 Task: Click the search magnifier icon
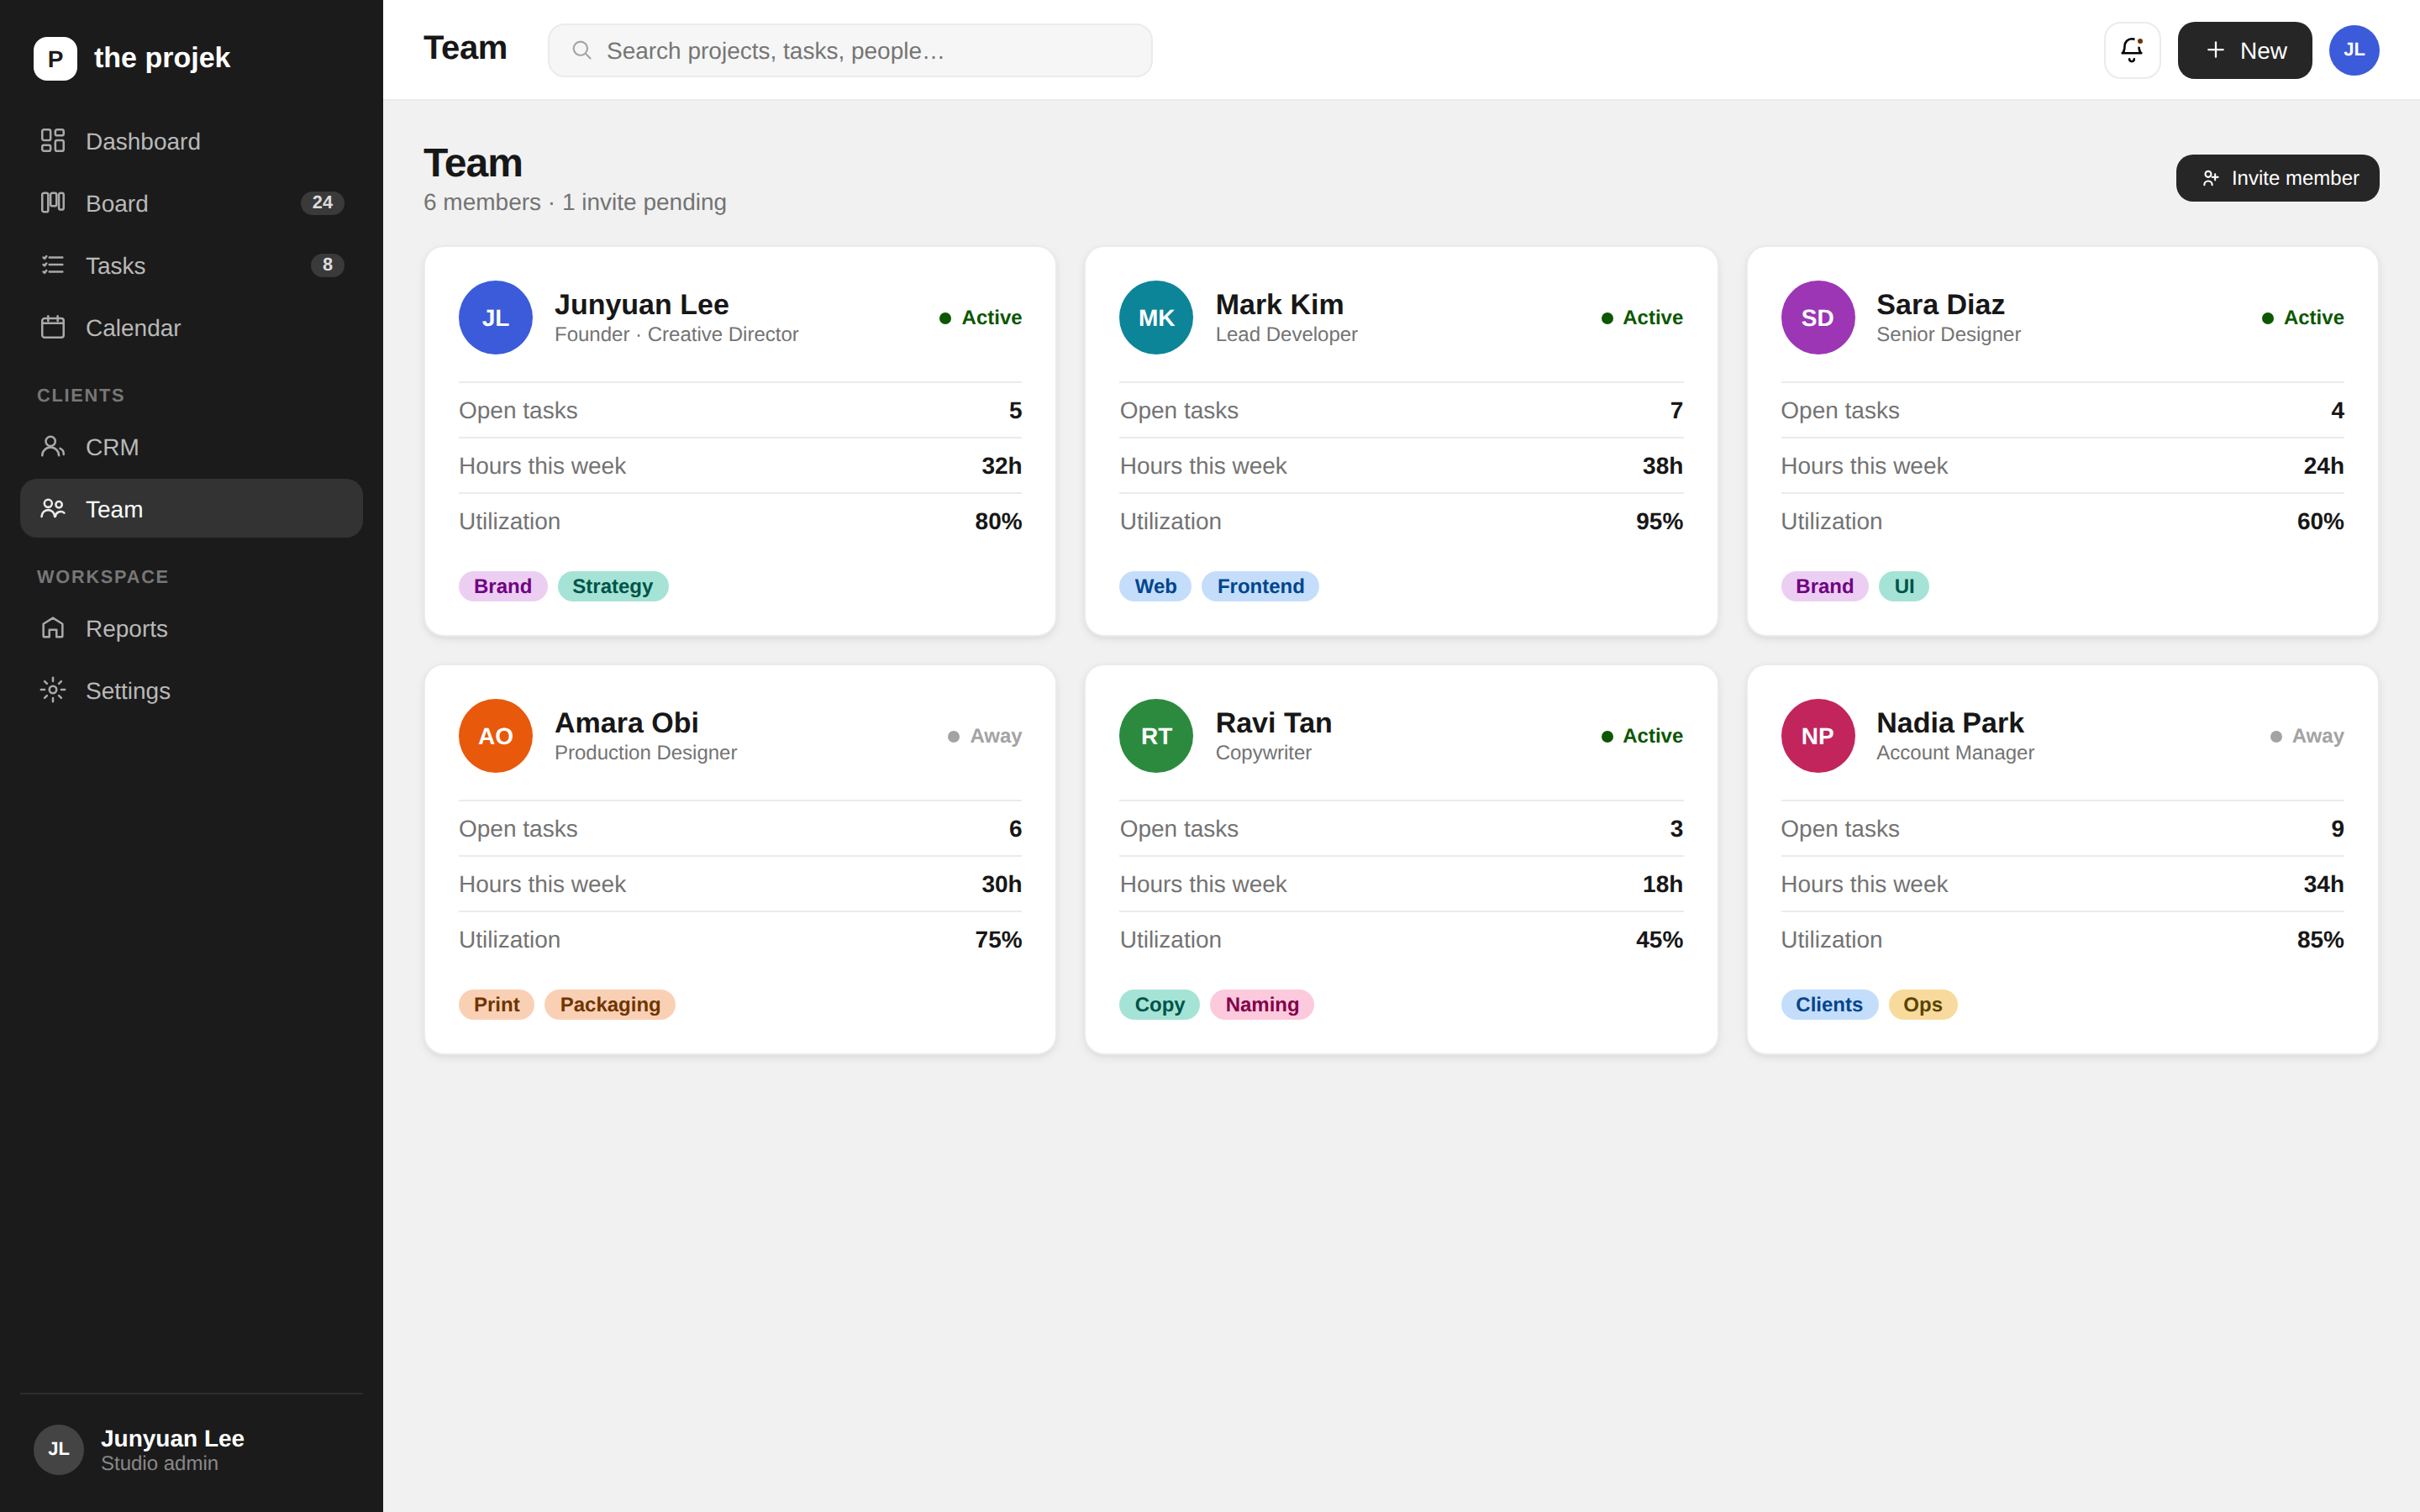point(581,50)
